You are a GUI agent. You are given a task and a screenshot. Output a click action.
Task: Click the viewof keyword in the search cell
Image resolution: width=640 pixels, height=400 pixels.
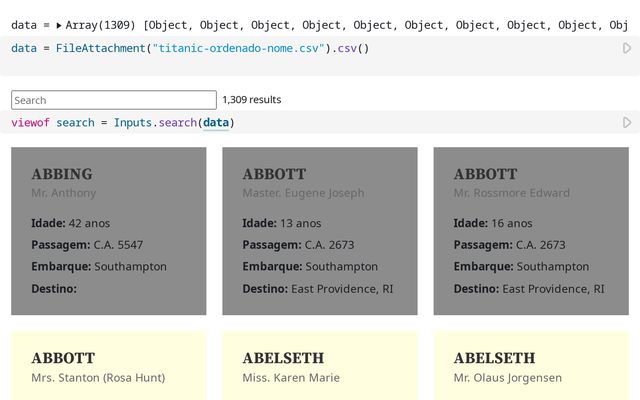click(31, 123)
